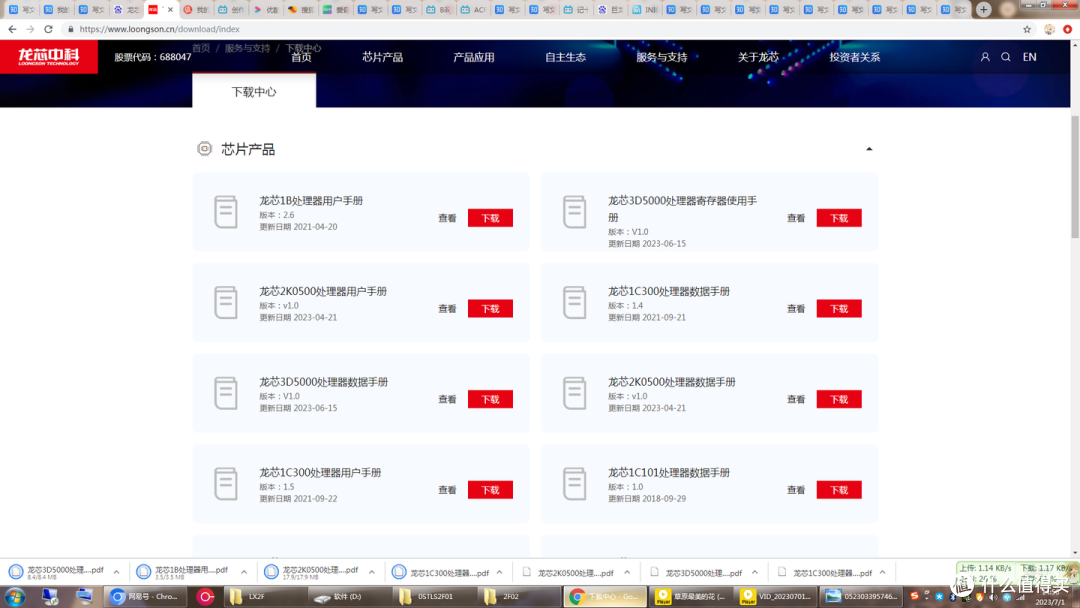Screen dimensions: 1080x608
Task: Open a new browser tab with plus button
Action: (984, 10)
